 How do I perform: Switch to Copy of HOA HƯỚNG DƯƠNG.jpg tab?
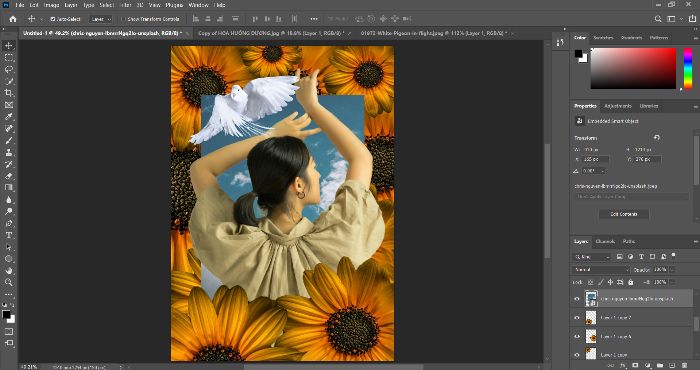pos(271,33)
